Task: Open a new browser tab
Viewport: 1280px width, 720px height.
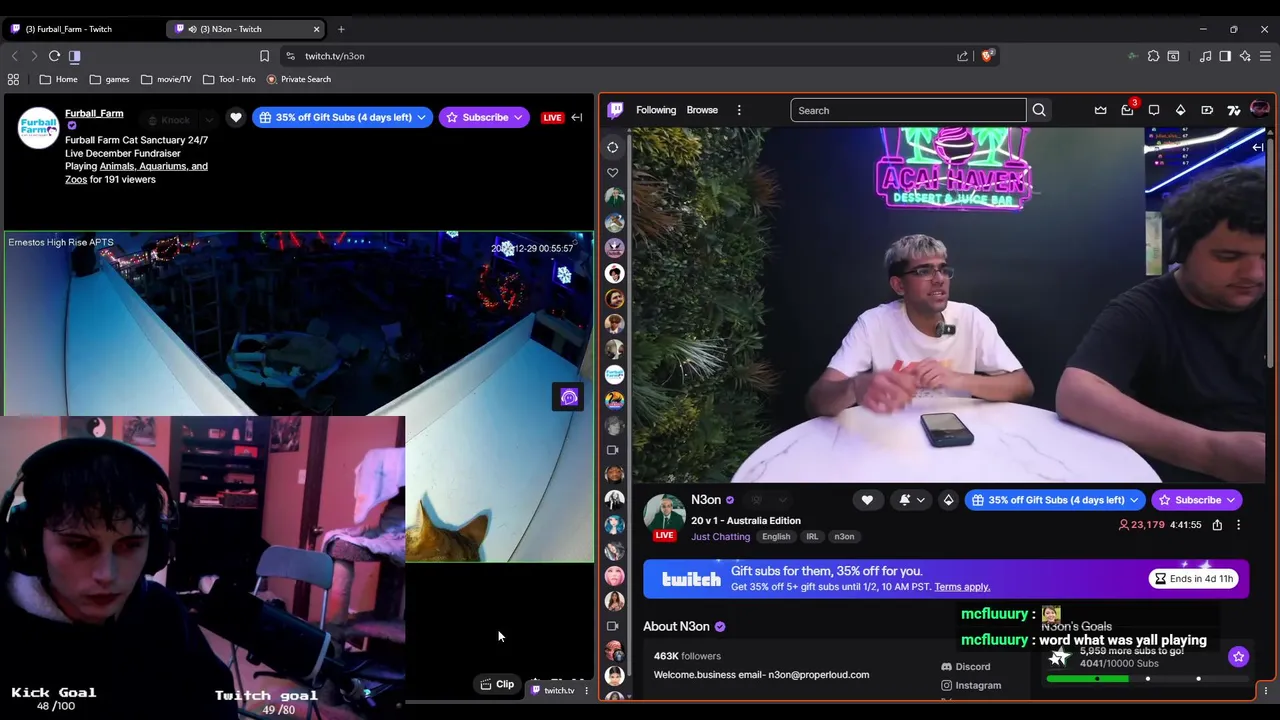Action: (341, 29)
